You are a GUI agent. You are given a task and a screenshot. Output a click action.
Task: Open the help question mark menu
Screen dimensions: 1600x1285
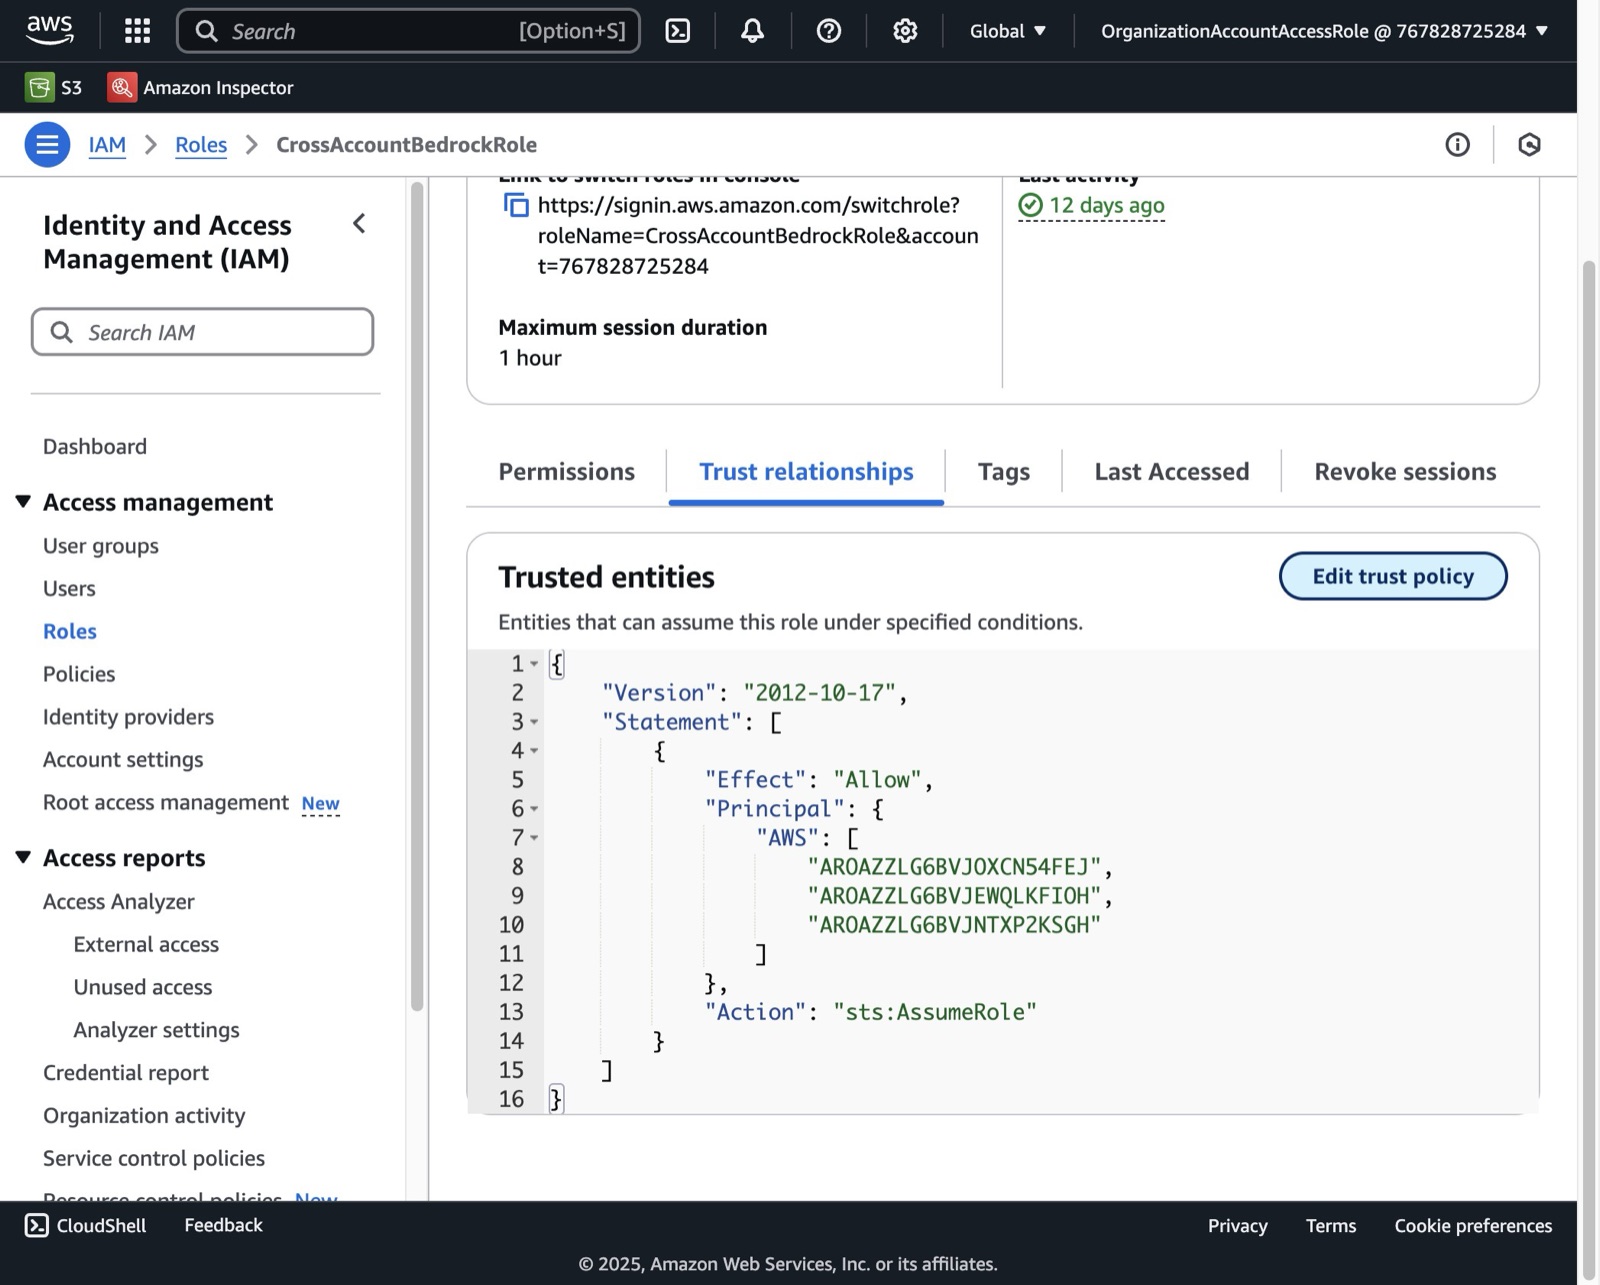(x=828, y=31)
